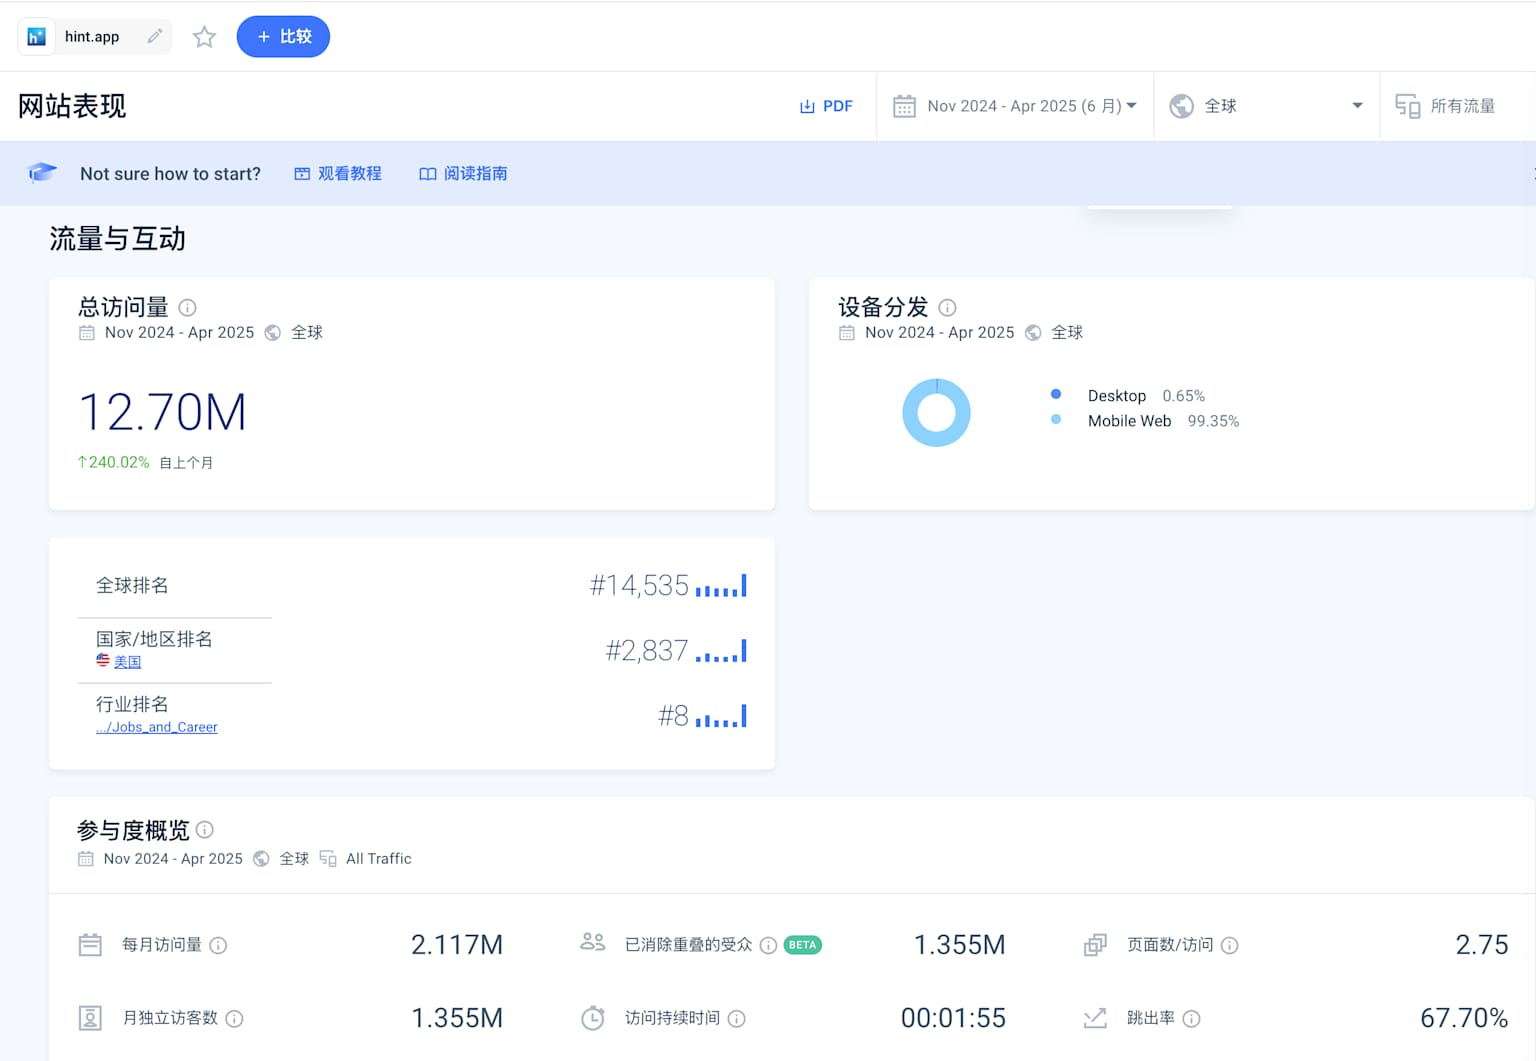Download the report as PDF
Viewport: 1536px width, 1061px height.
point(826,106)
